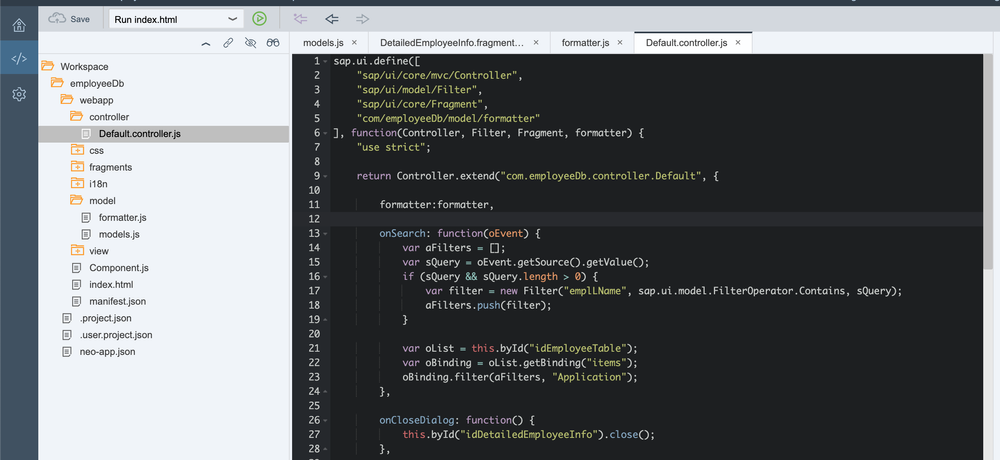Open neo-app.json file
The height and width of the screenshot is (460, 1000).
tap(107, 352)
